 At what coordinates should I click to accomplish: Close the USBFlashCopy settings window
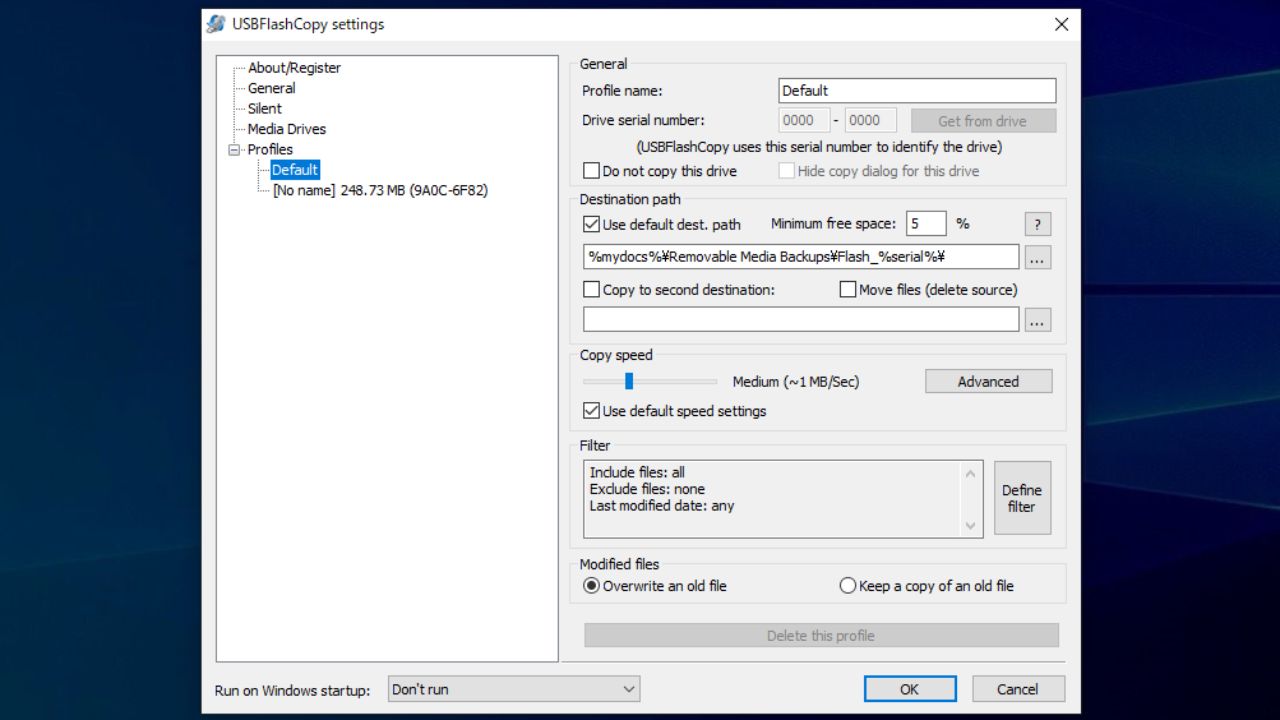(x=1061, y=24)
